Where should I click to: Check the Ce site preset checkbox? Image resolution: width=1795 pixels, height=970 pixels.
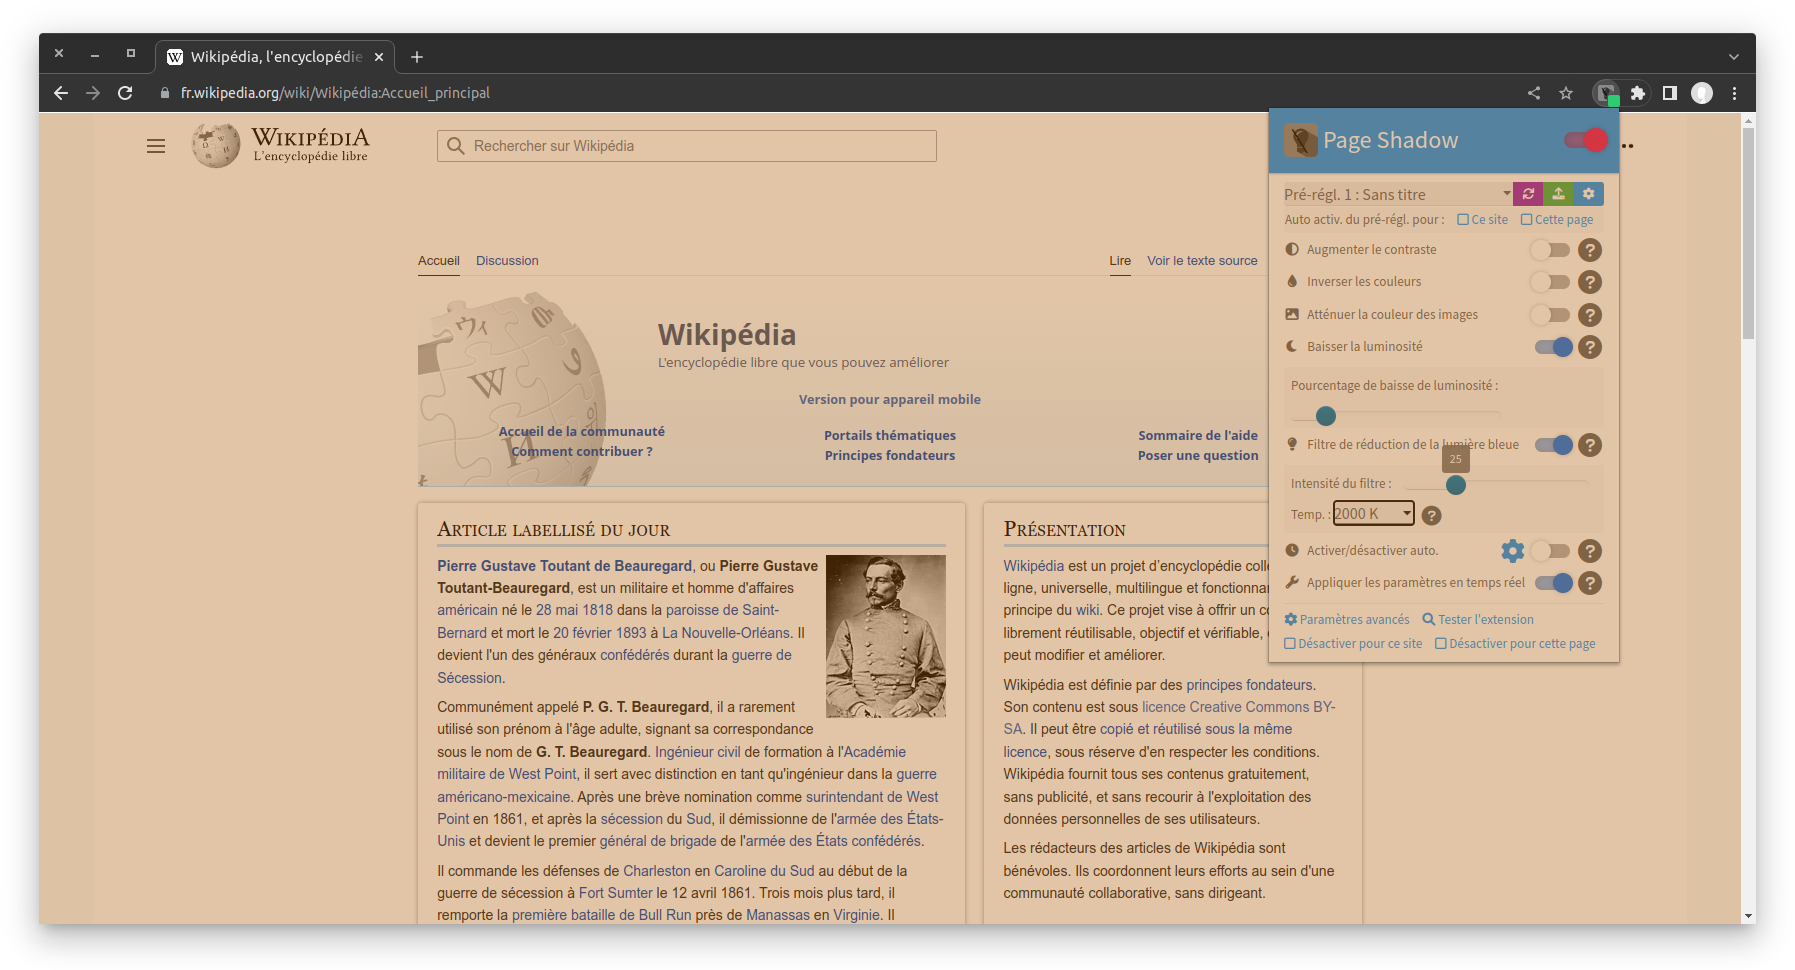[1463, 220]
